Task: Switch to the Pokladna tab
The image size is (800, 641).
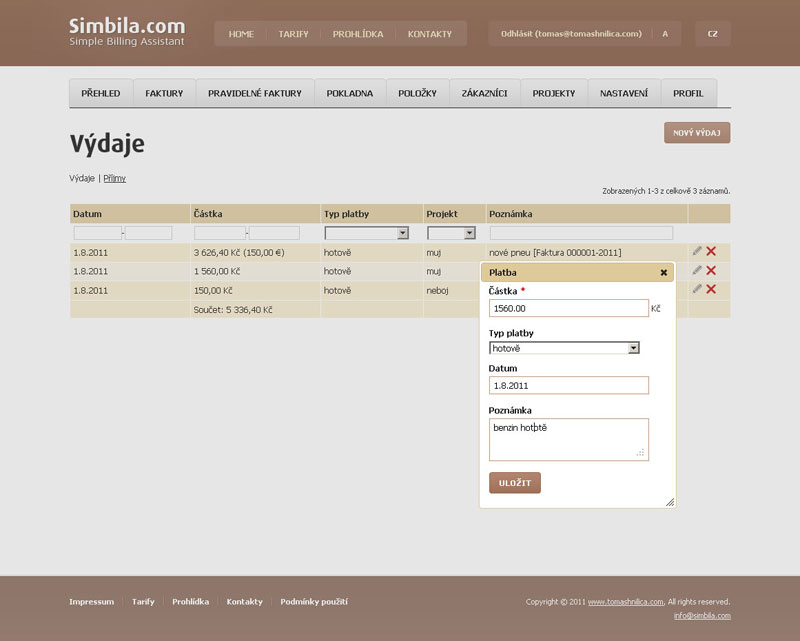Action: [x=349, y=93]
